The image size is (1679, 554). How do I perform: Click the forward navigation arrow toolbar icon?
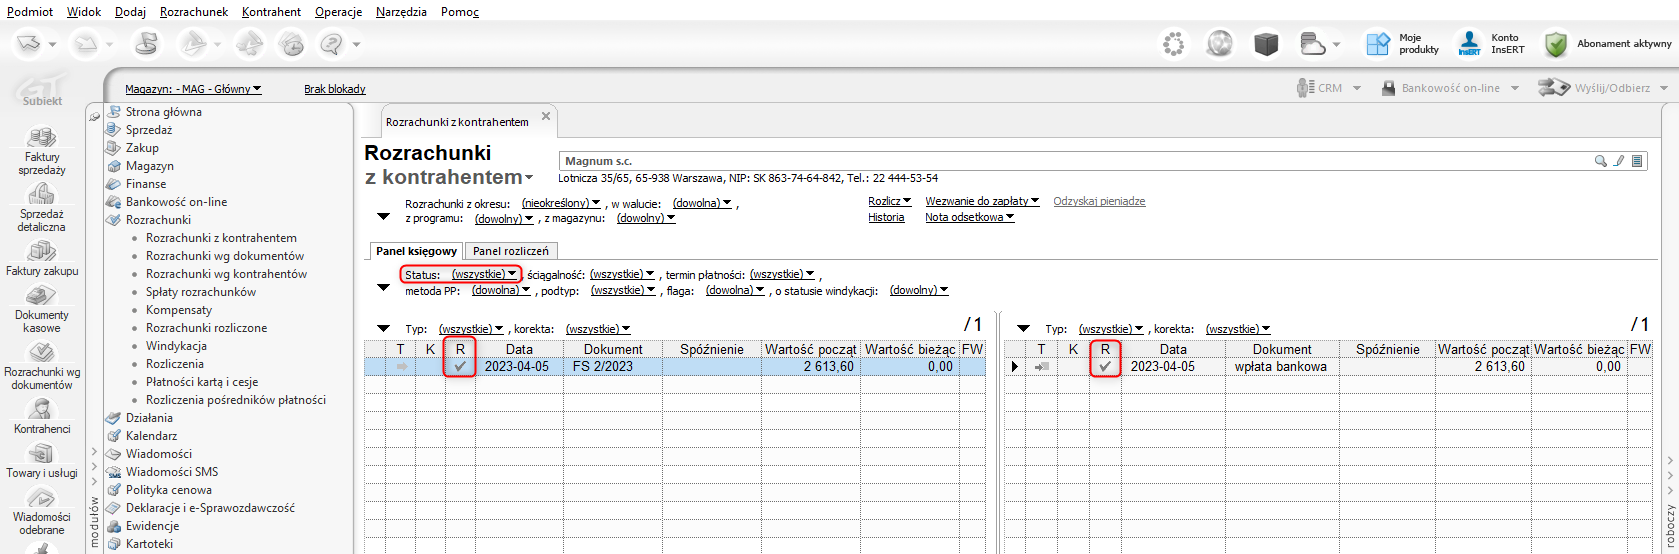pos(87,44)
